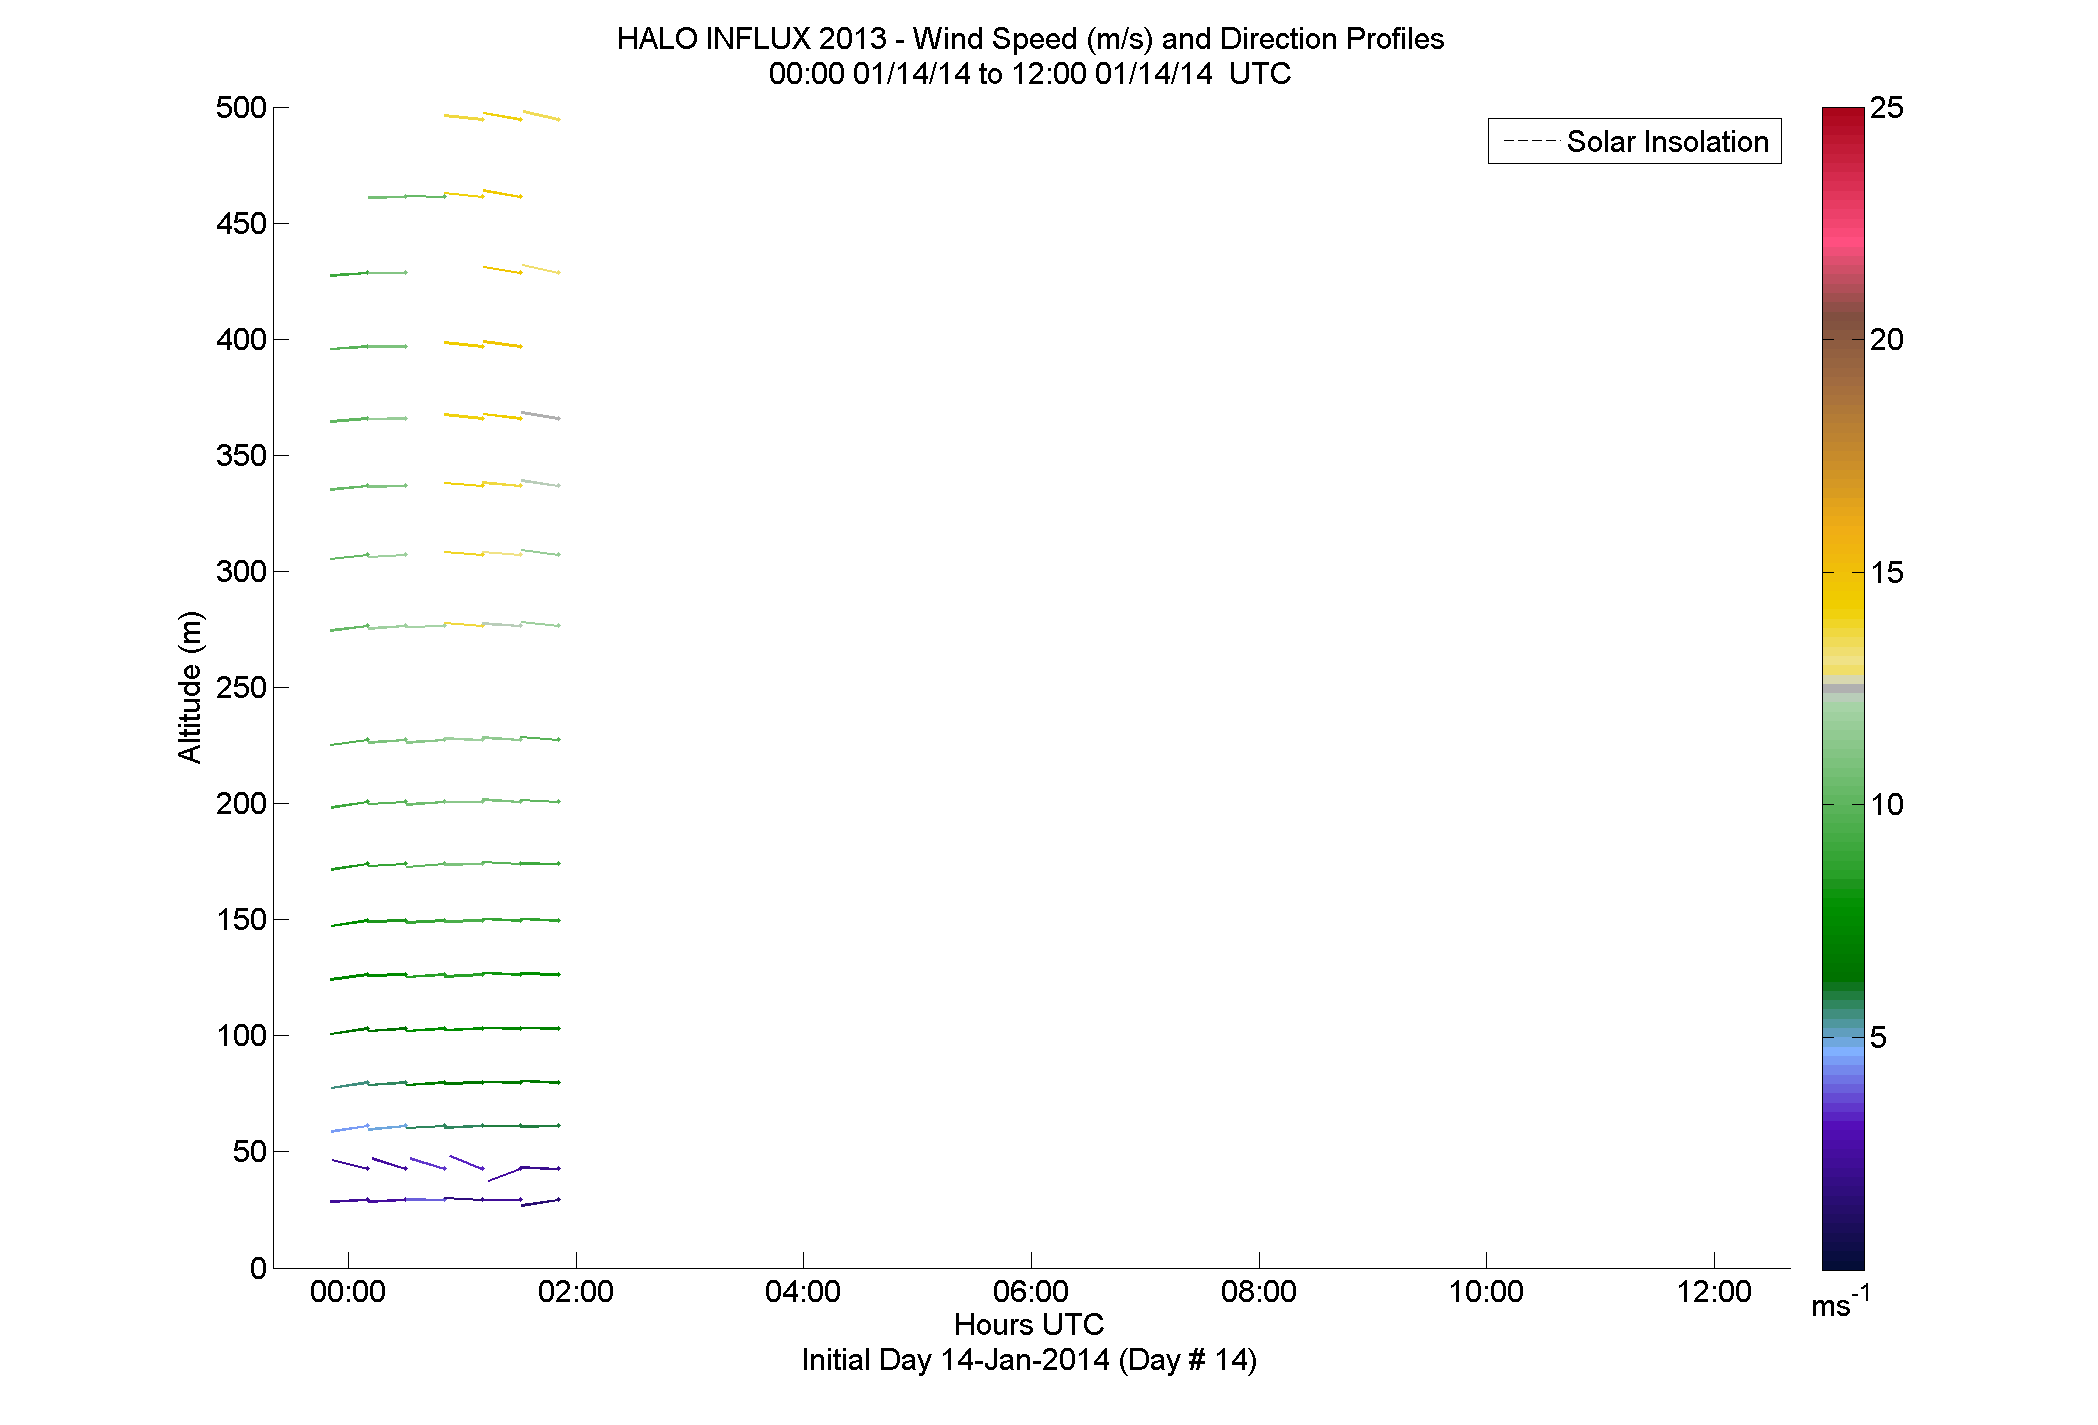2098x1425 pixels.
Task: Click the 300 altitude tick label
Action: (241, 572)
